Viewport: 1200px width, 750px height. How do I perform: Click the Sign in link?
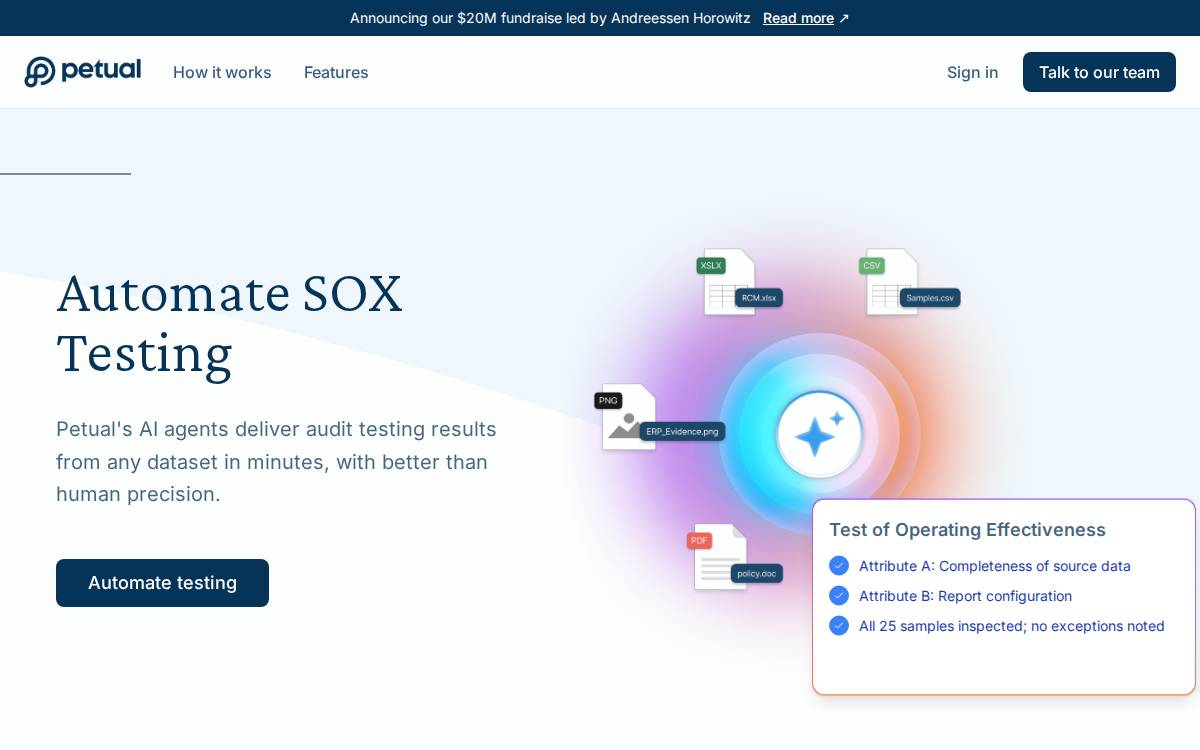click(972, 72)
